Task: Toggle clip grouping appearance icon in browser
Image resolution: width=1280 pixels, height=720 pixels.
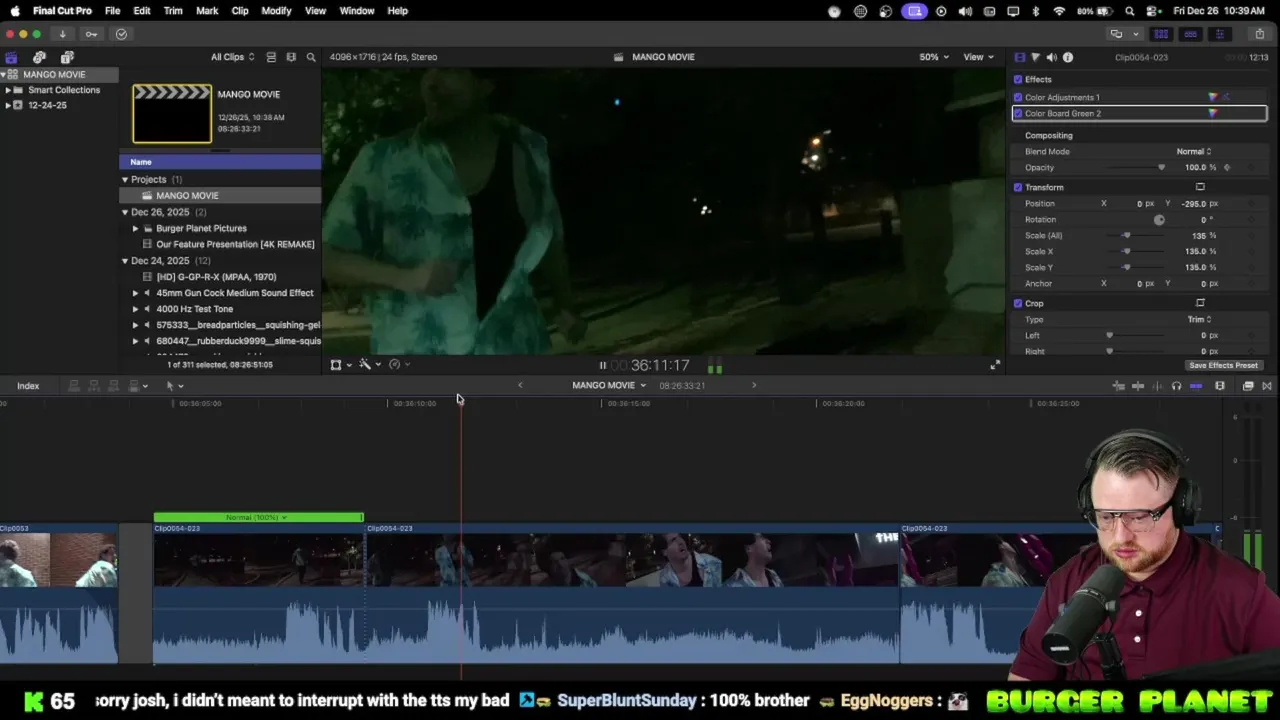Action: pos(271,57)
